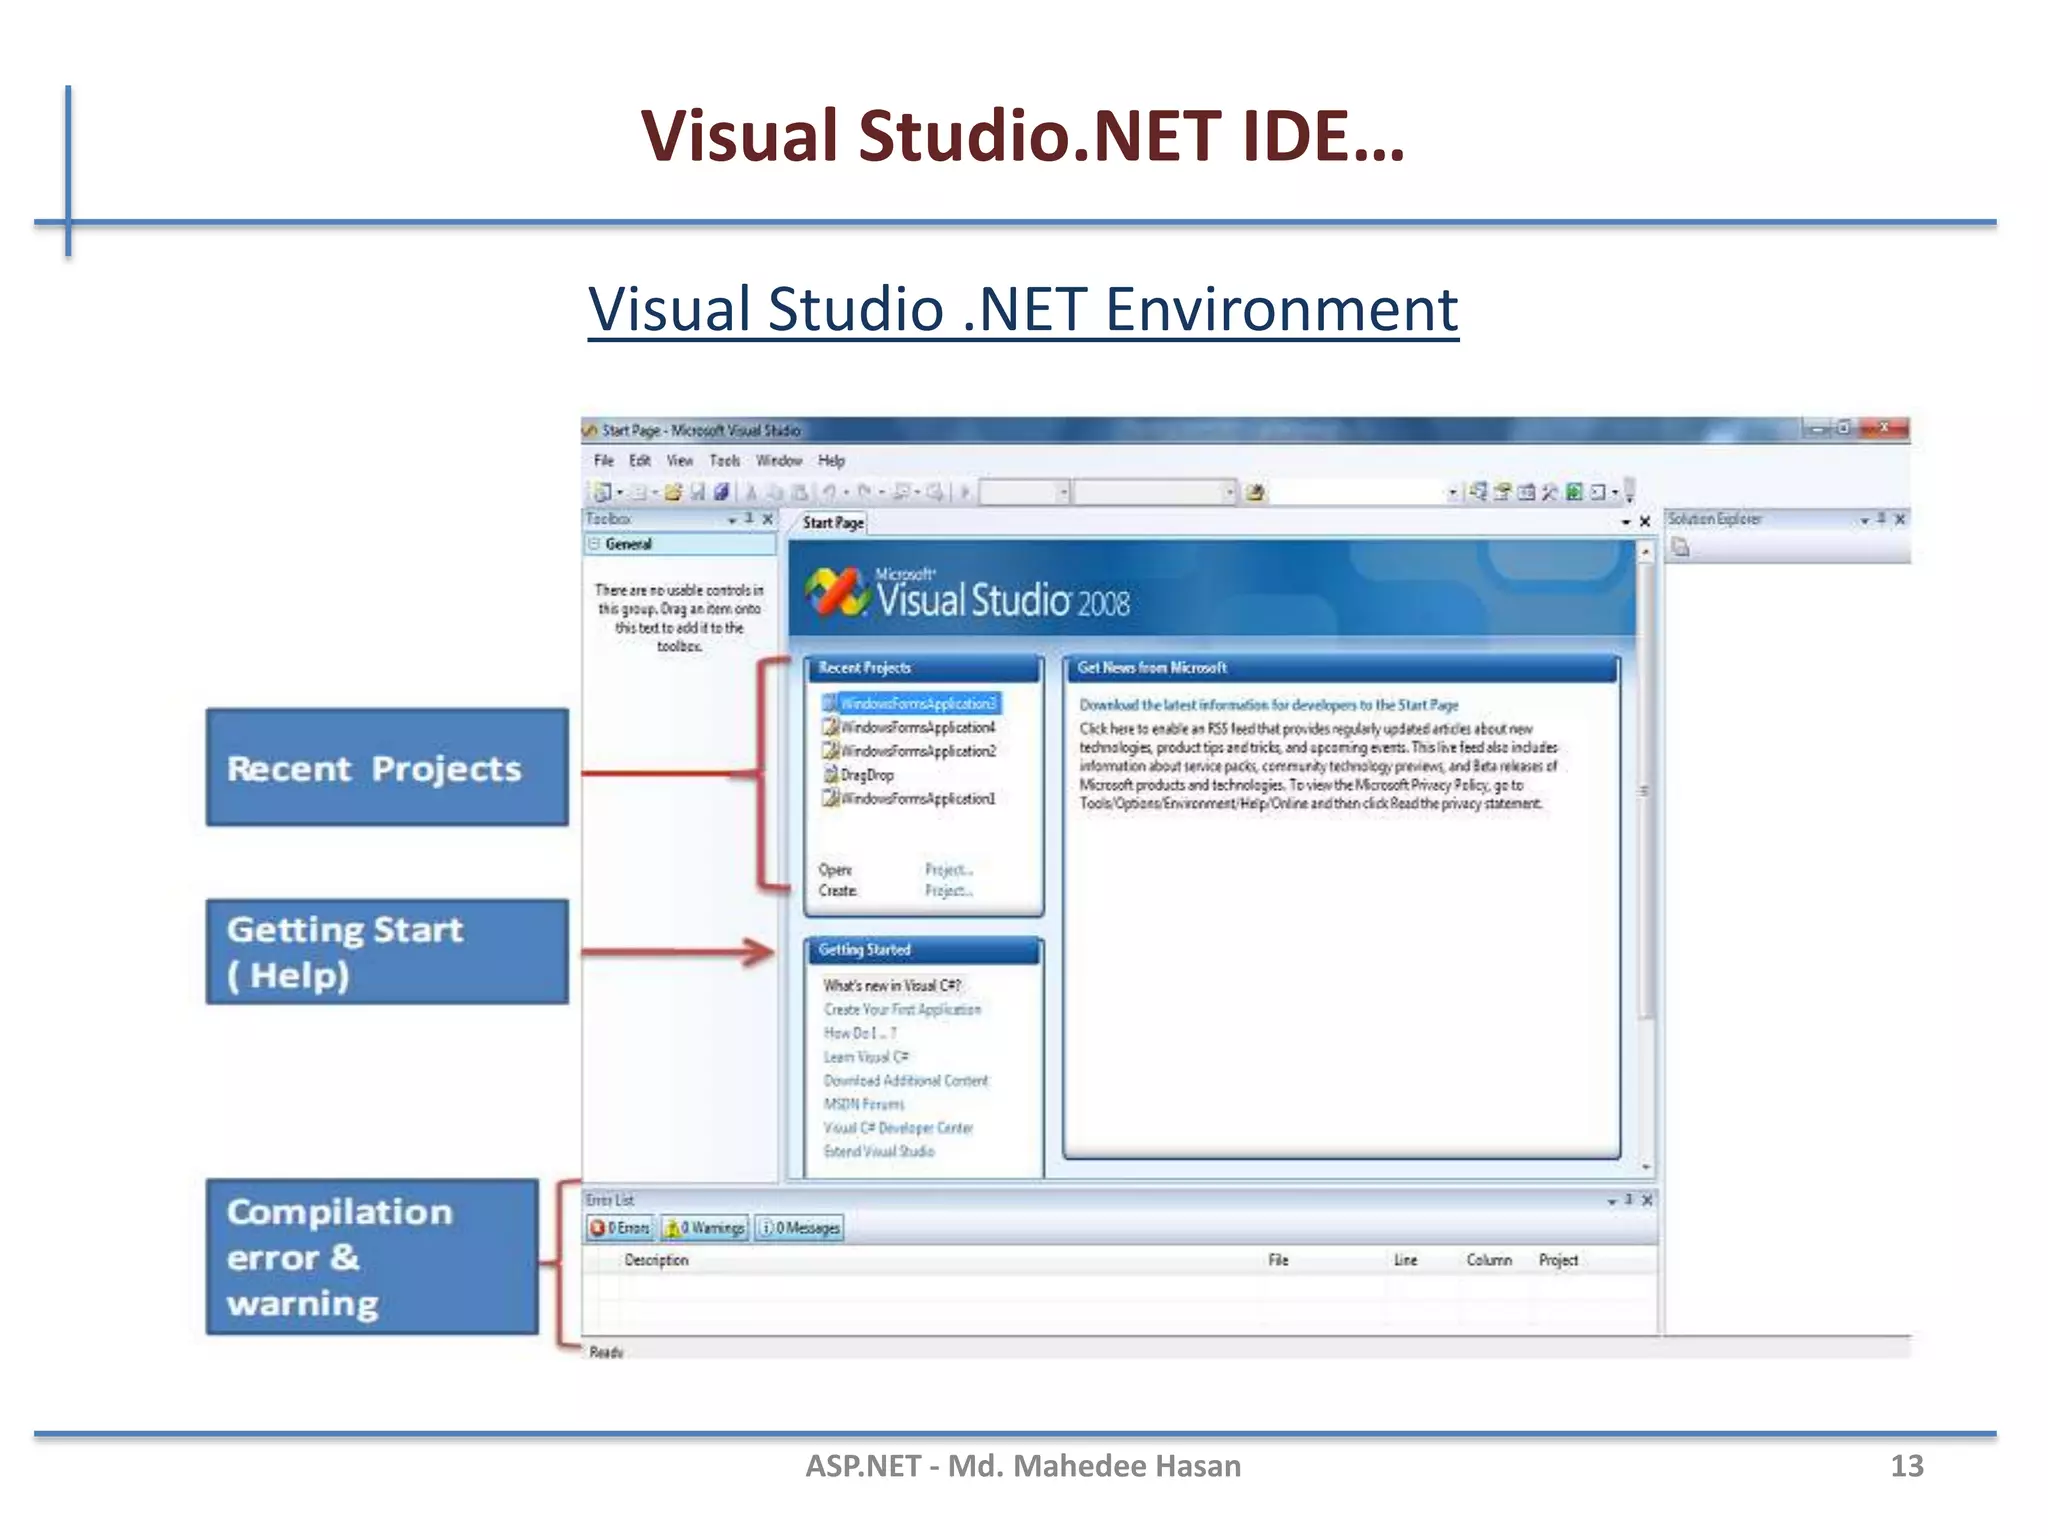Click Create Your First Application link
The width and height of the screenshot is (2048, 1536).
[x=902, y=1010]
